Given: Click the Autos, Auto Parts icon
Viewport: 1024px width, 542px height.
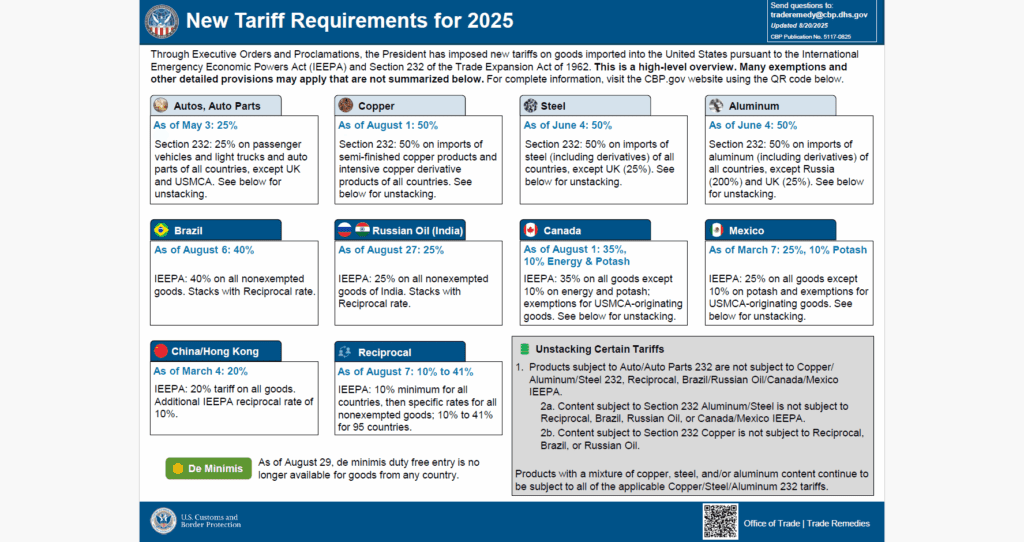Looking at the screenshot, I should point(160,105).
